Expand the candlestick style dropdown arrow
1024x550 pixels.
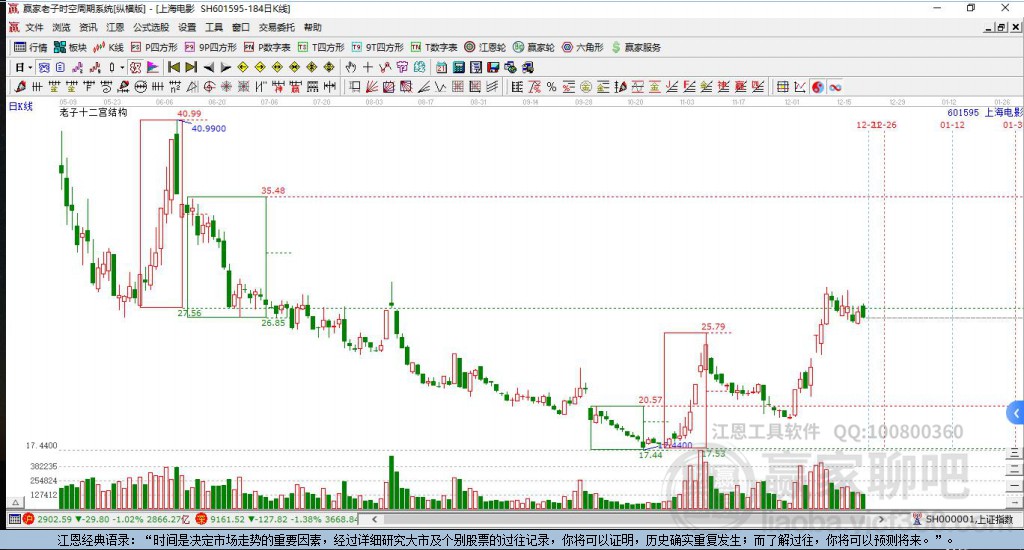click(x=122, y=67)
